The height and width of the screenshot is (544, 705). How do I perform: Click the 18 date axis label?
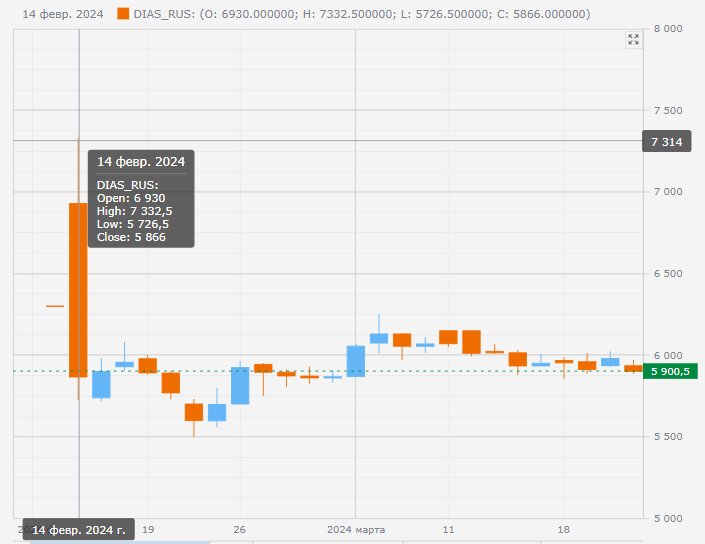[x=564, y=529]
